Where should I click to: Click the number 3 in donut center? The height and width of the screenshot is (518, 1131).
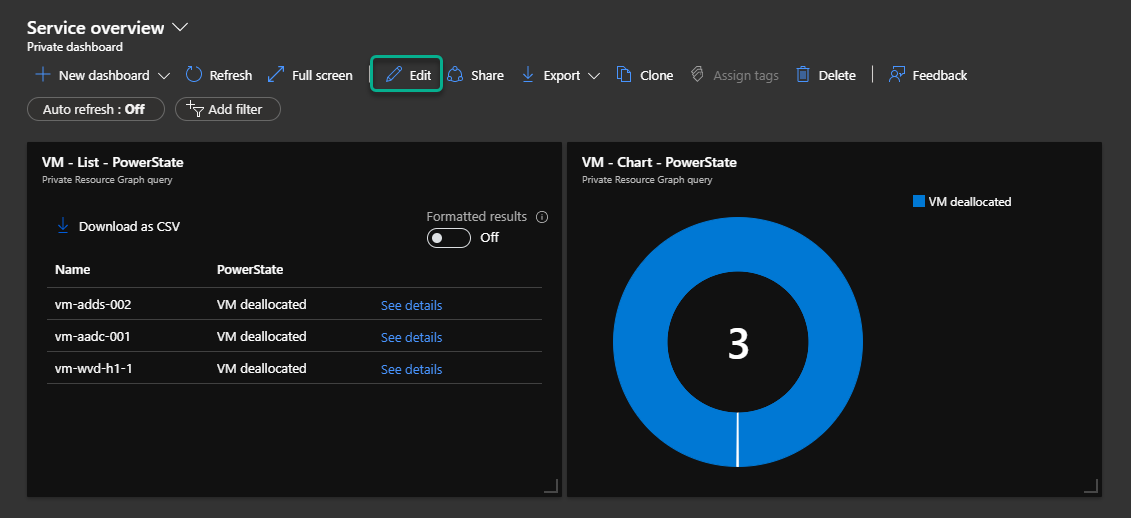[x=738, y=344]
